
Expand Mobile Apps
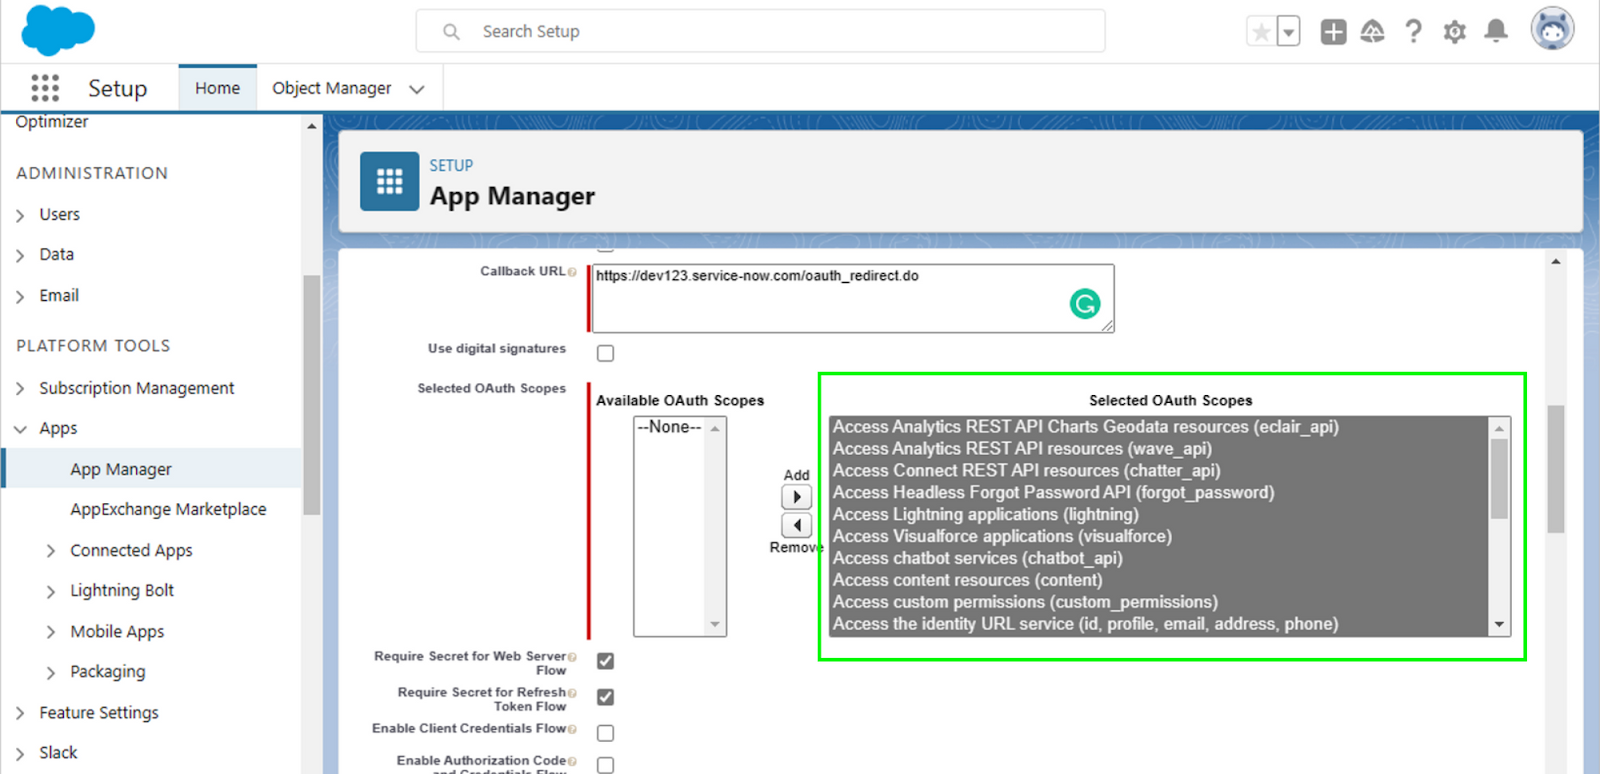51,632
